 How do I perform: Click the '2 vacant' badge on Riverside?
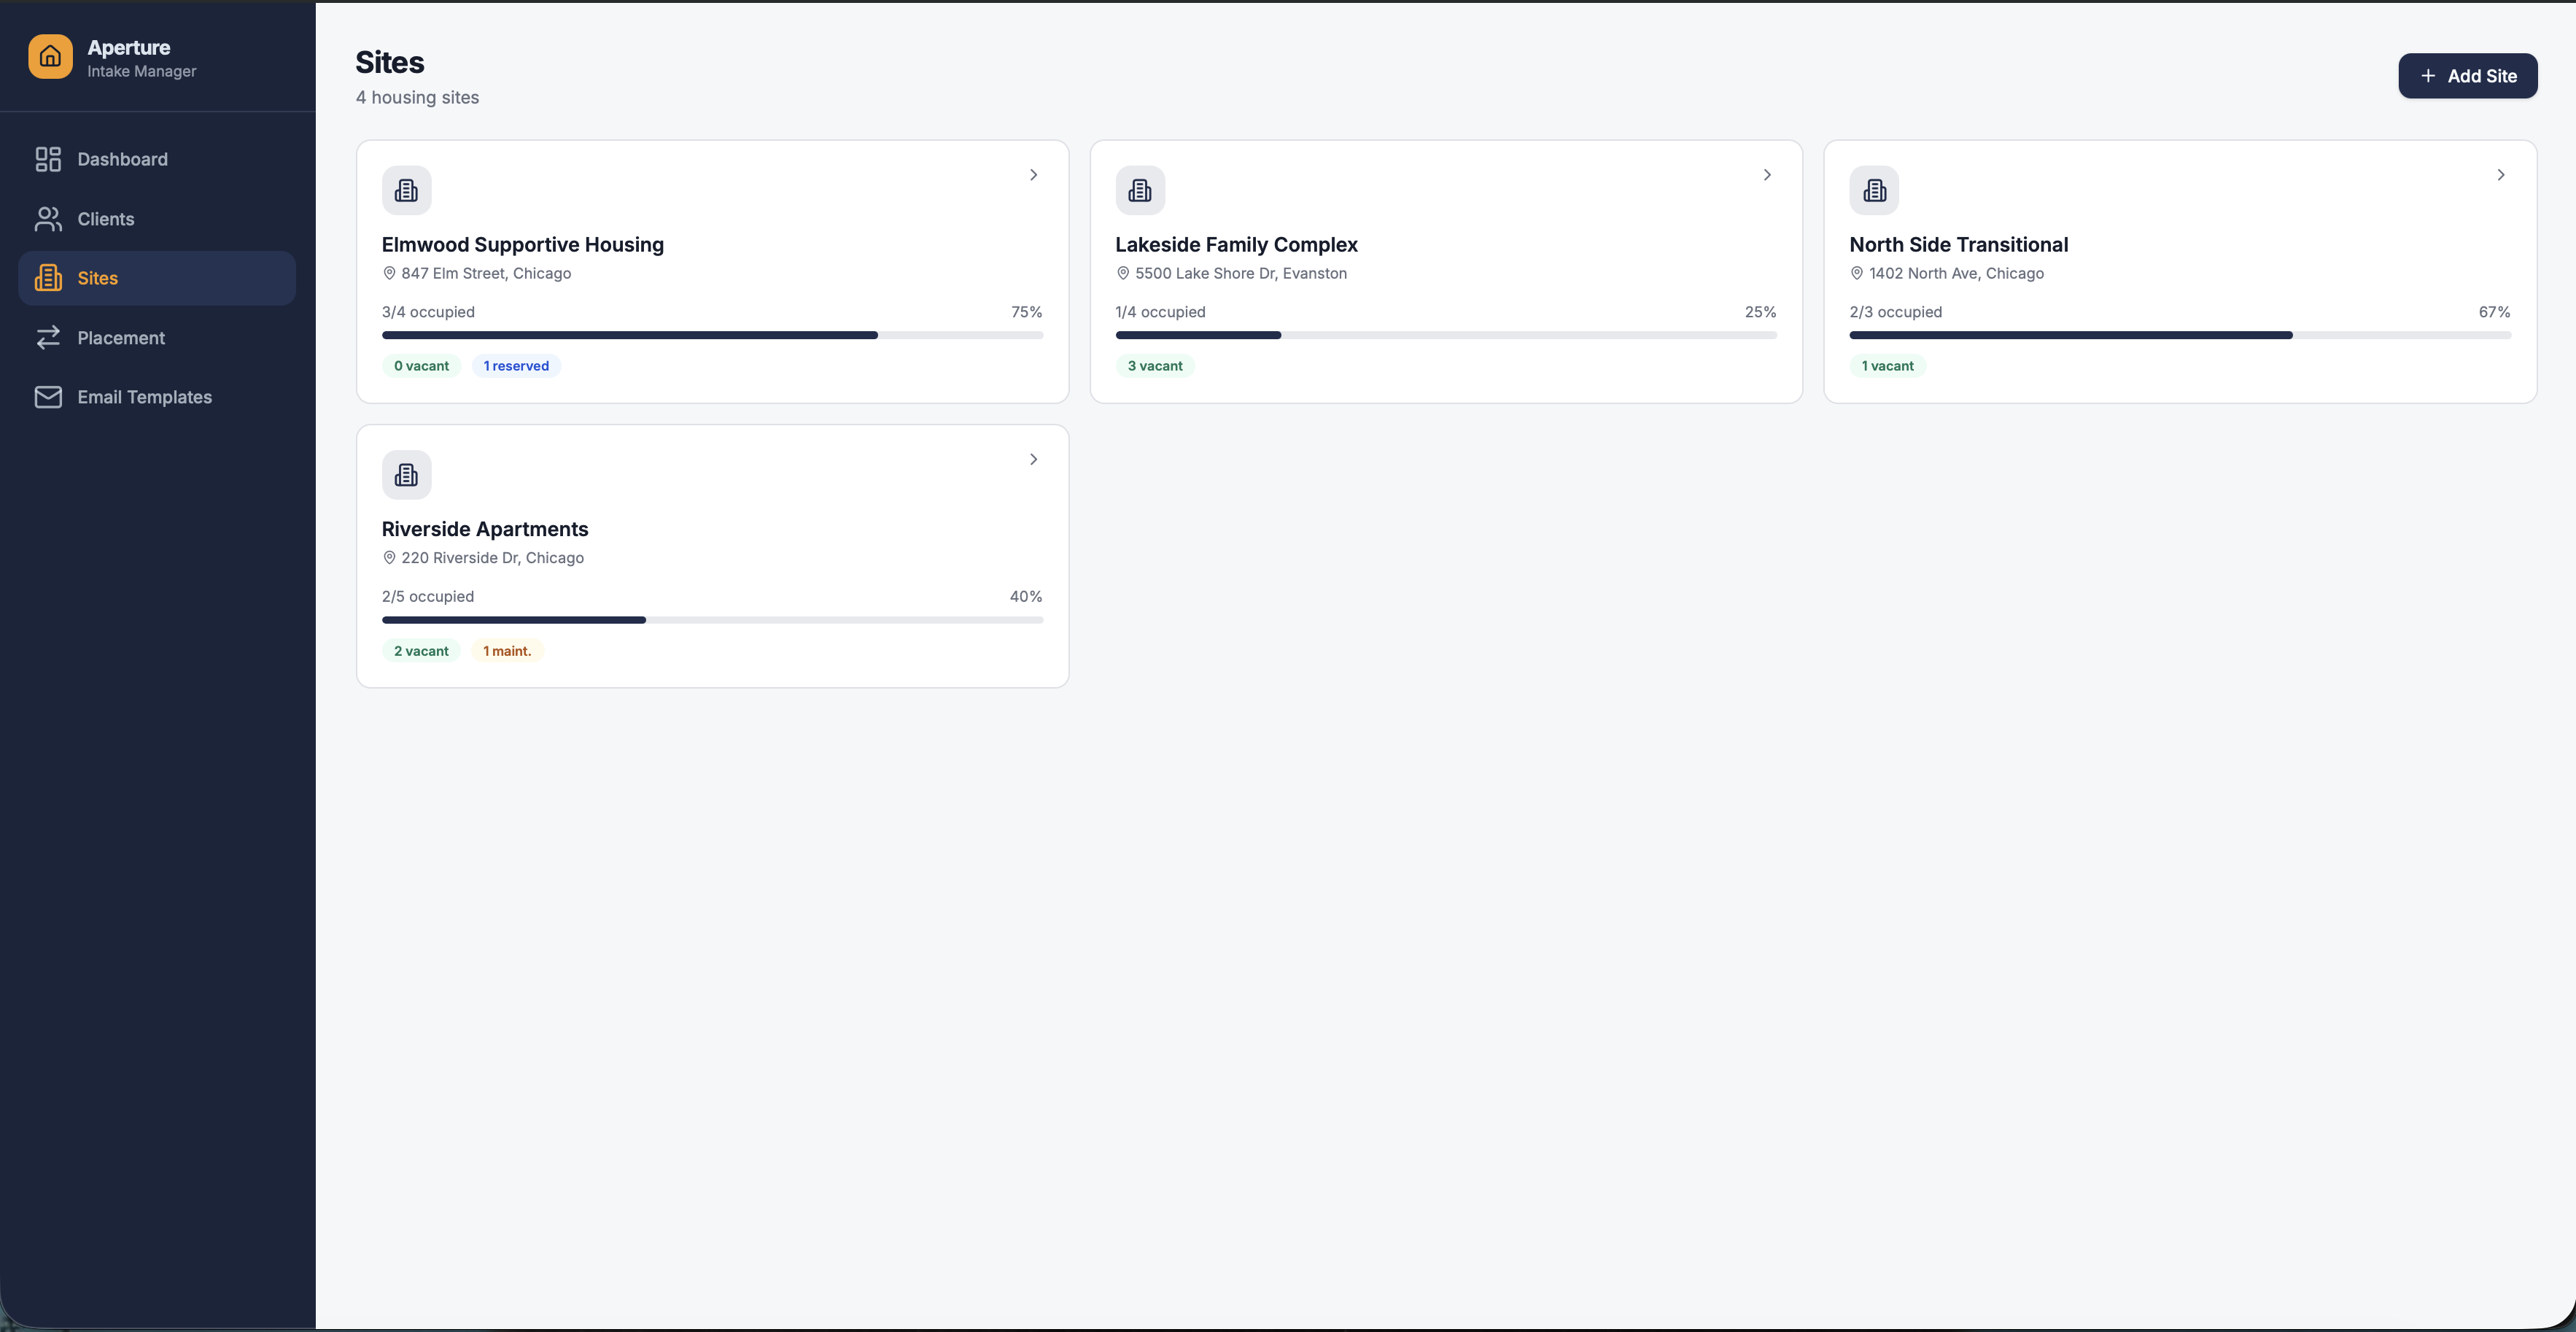tap(421, 651)
